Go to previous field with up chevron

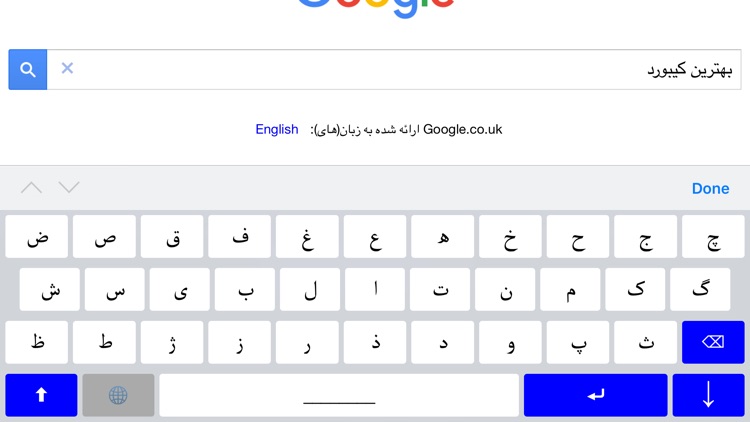[x=32, y=188]
